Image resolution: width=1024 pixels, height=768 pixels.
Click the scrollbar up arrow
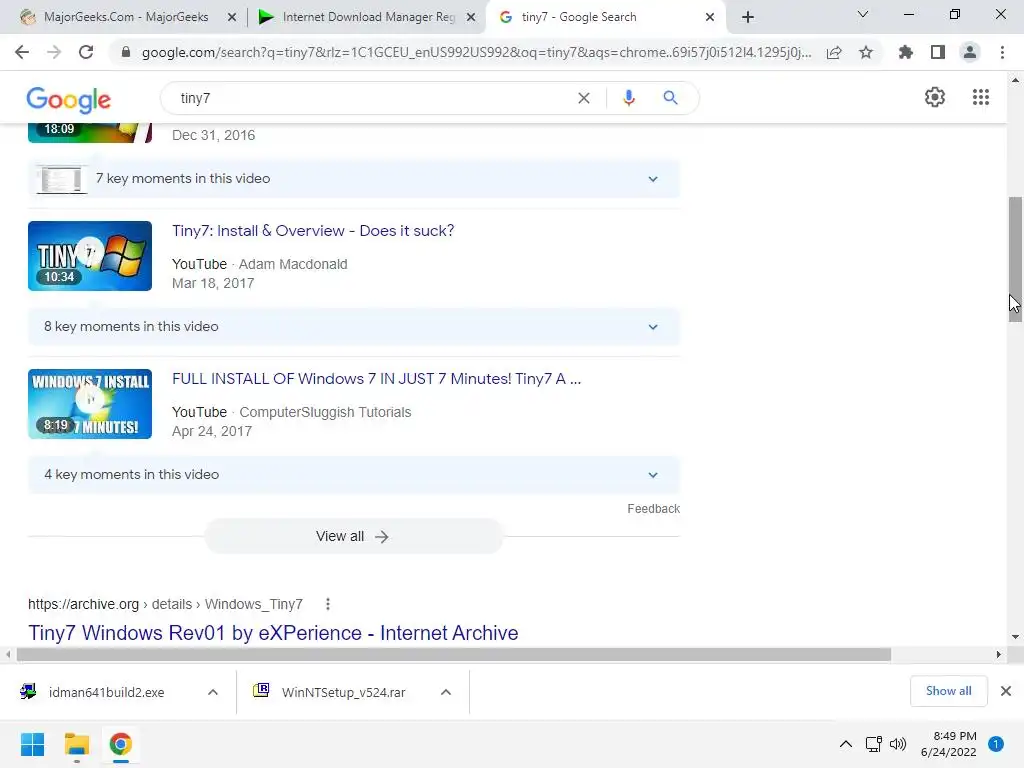pyautogui.click(x=1015, y=80)
